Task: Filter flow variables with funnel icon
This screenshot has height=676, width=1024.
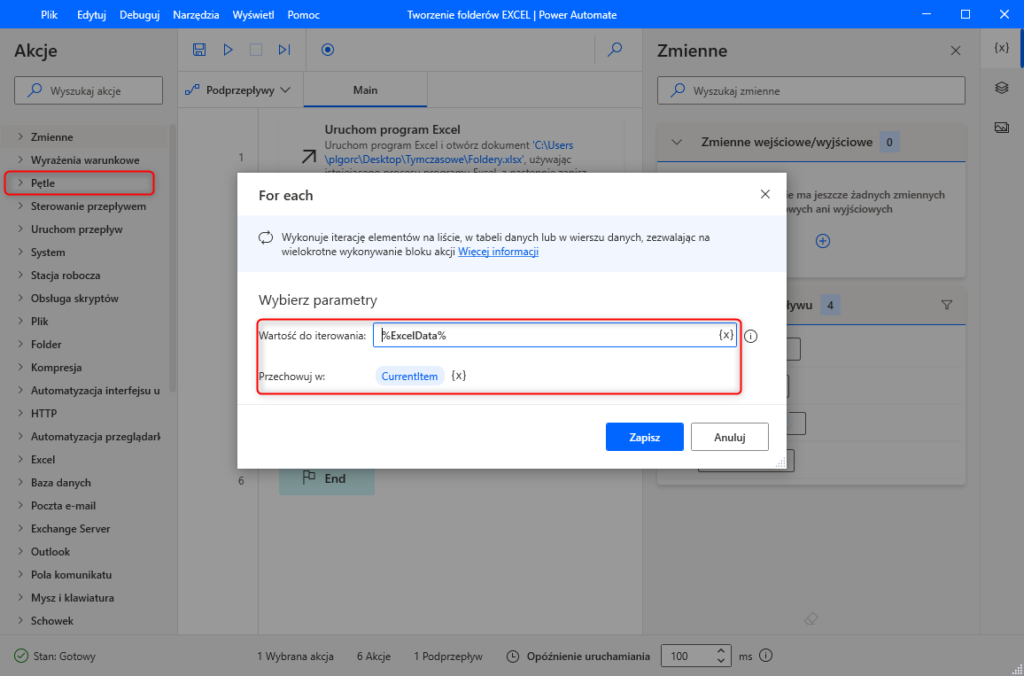Action: coord(946,305)
